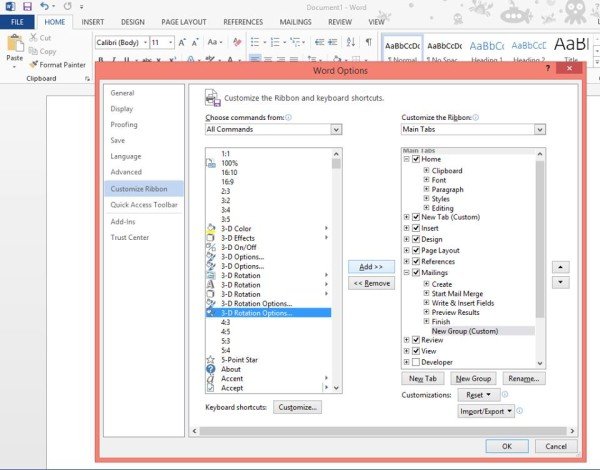Image resolution: width=600 pixels, height=470 pixels.
Task: Switch to the INSERT ribbon tab
Action: point(93,22)
